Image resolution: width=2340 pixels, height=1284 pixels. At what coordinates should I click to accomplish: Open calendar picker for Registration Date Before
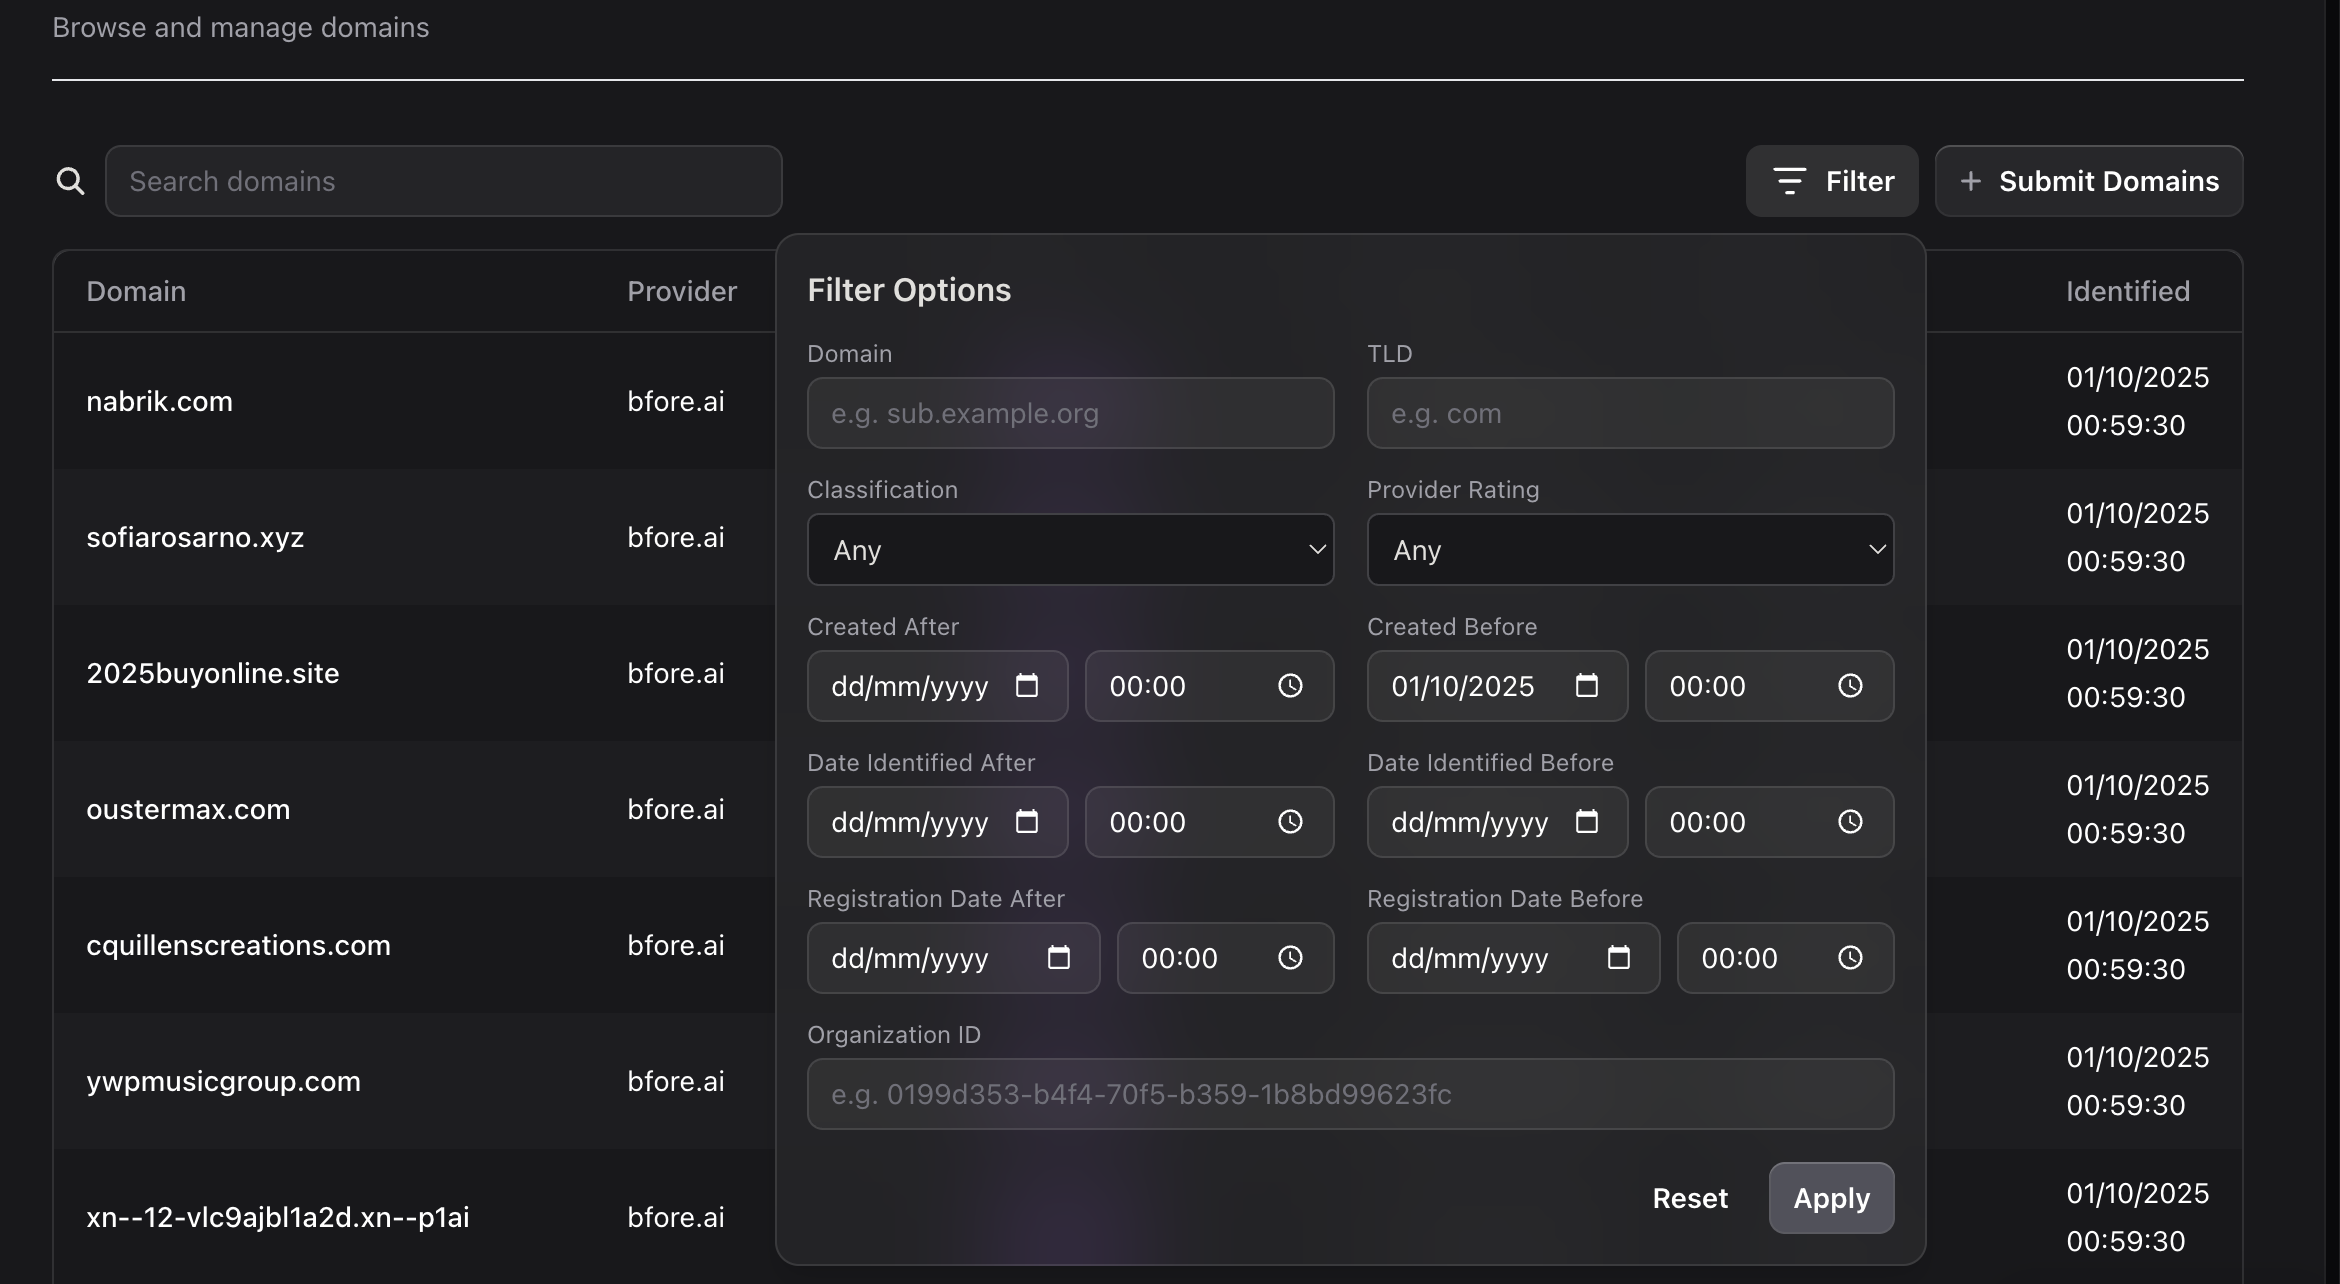tap(1618, 958)
